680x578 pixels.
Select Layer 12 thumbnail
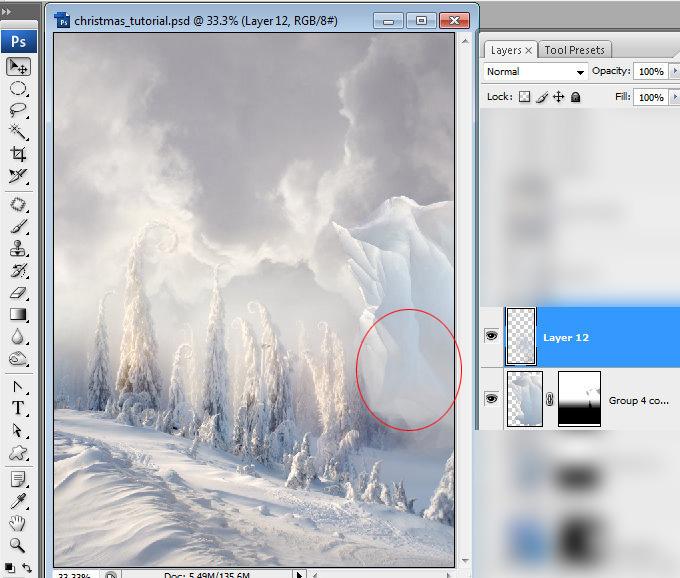[x=521, y=336]
